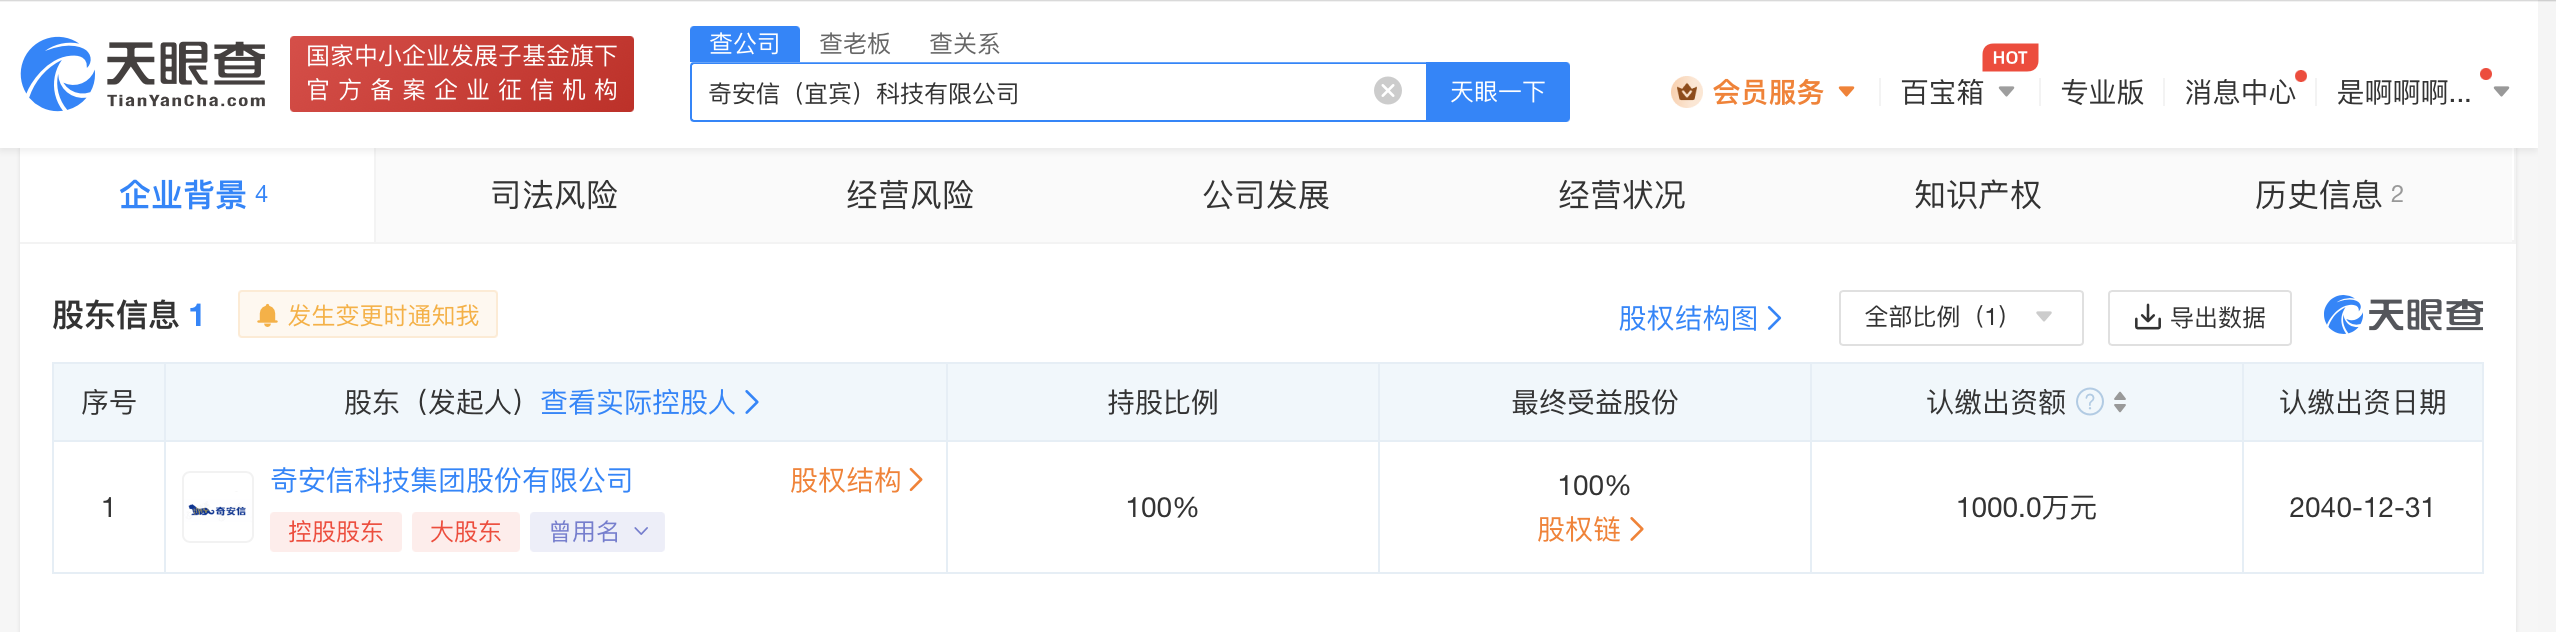Click the 天眼查 logo near export button
Screen dimensions: 2556x632
click(x=2404, y=316)
